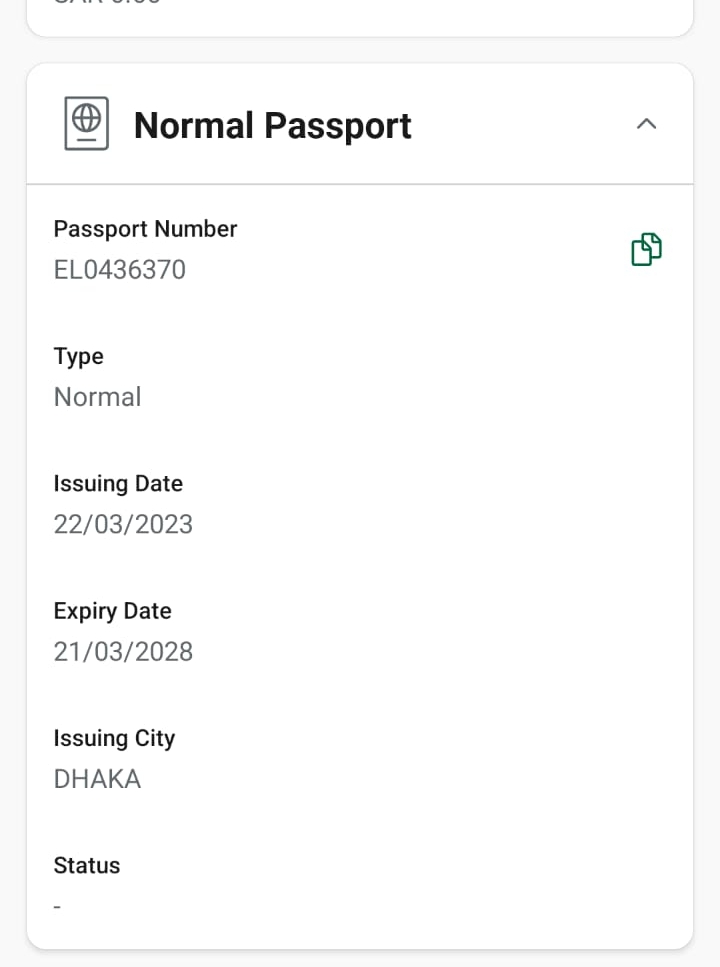The height and width of the screenshot is (967, 720).
Task: Click the Issuing City label
Action: click(114, 739)
